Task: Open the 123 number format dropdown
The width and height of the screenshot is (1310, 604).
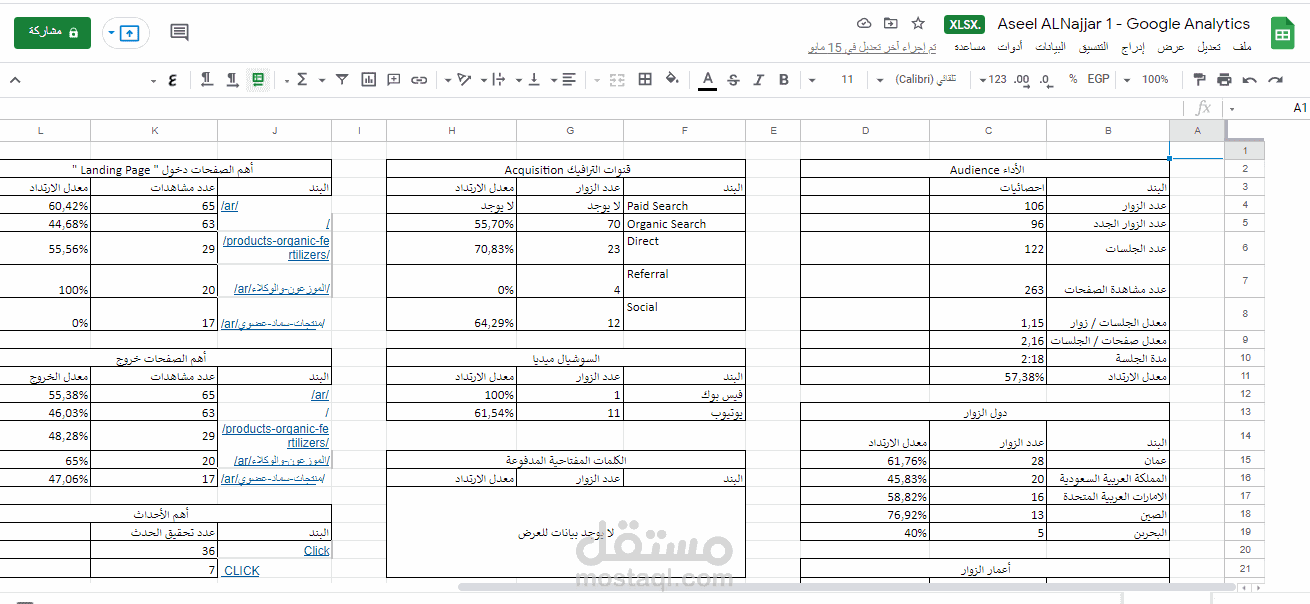Action: pyautogui.click(x=993, y=79)
